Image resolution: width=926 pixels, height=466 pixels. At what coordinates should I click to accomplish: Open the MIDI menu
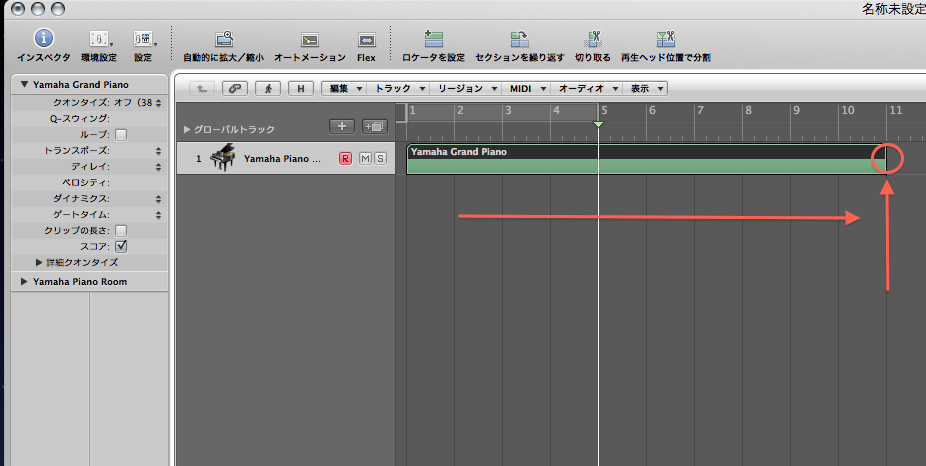point(527,89)
